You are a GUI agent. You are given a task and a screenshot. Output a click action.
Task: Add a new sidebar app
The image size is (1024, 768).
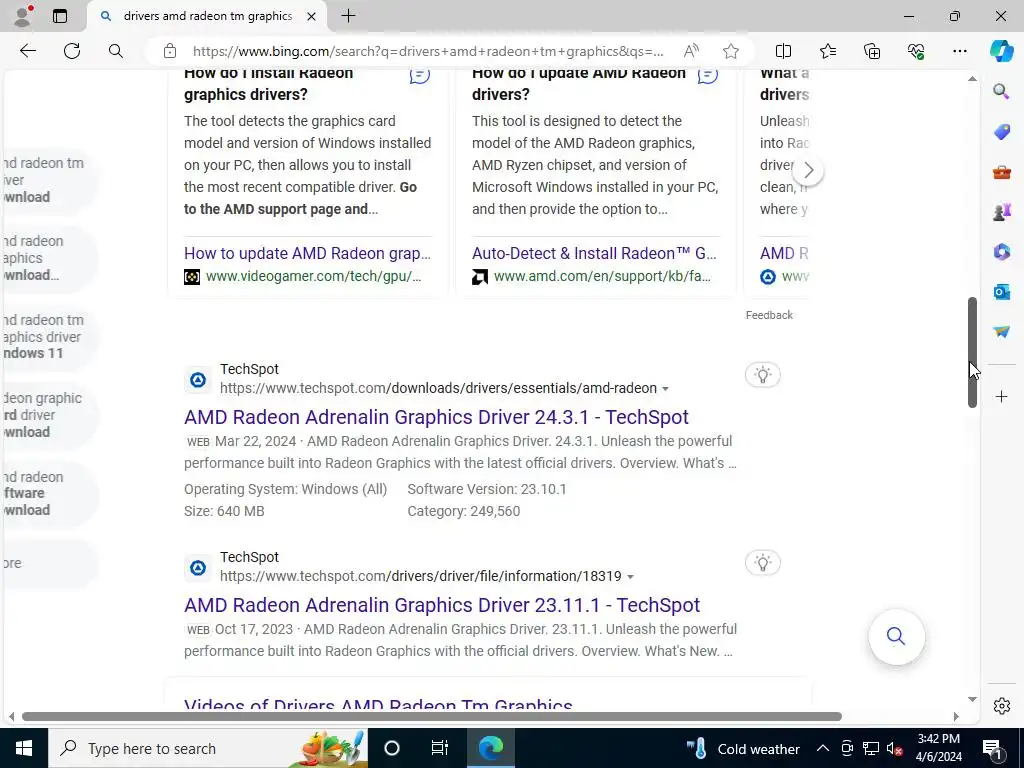[x=1001, y=396]
